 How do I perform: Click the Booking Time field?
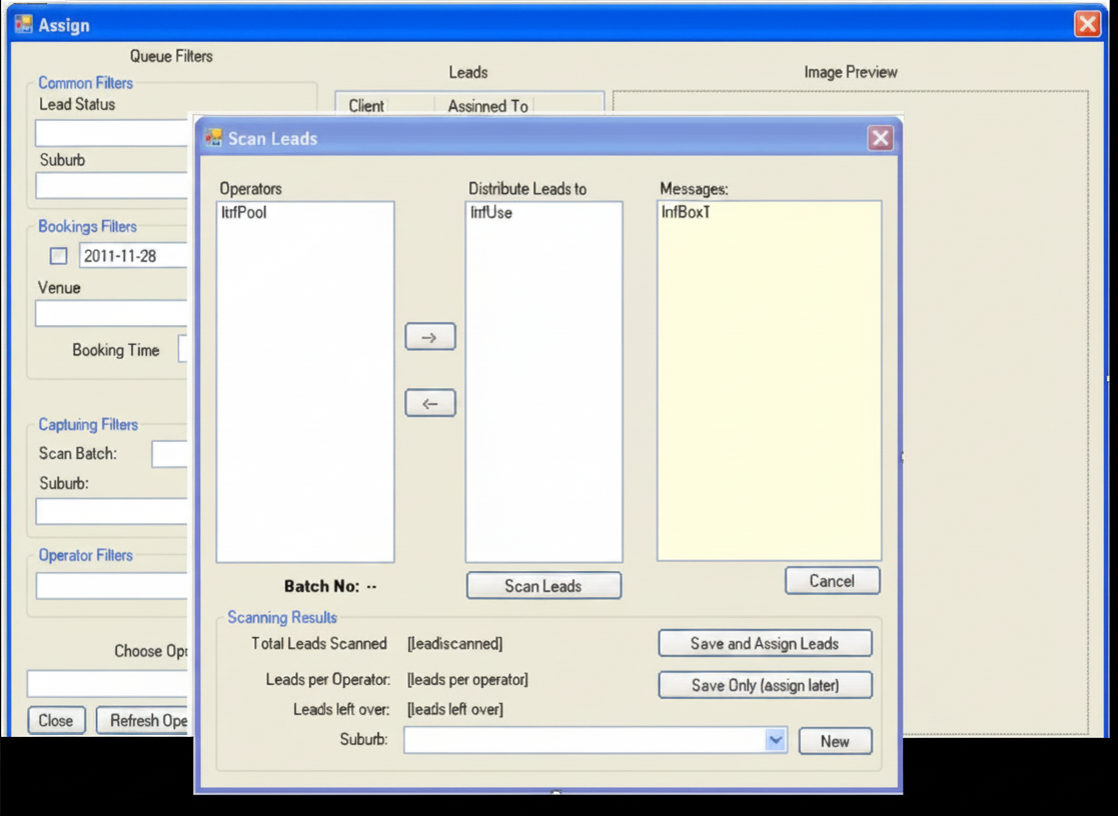click(183, 350)
